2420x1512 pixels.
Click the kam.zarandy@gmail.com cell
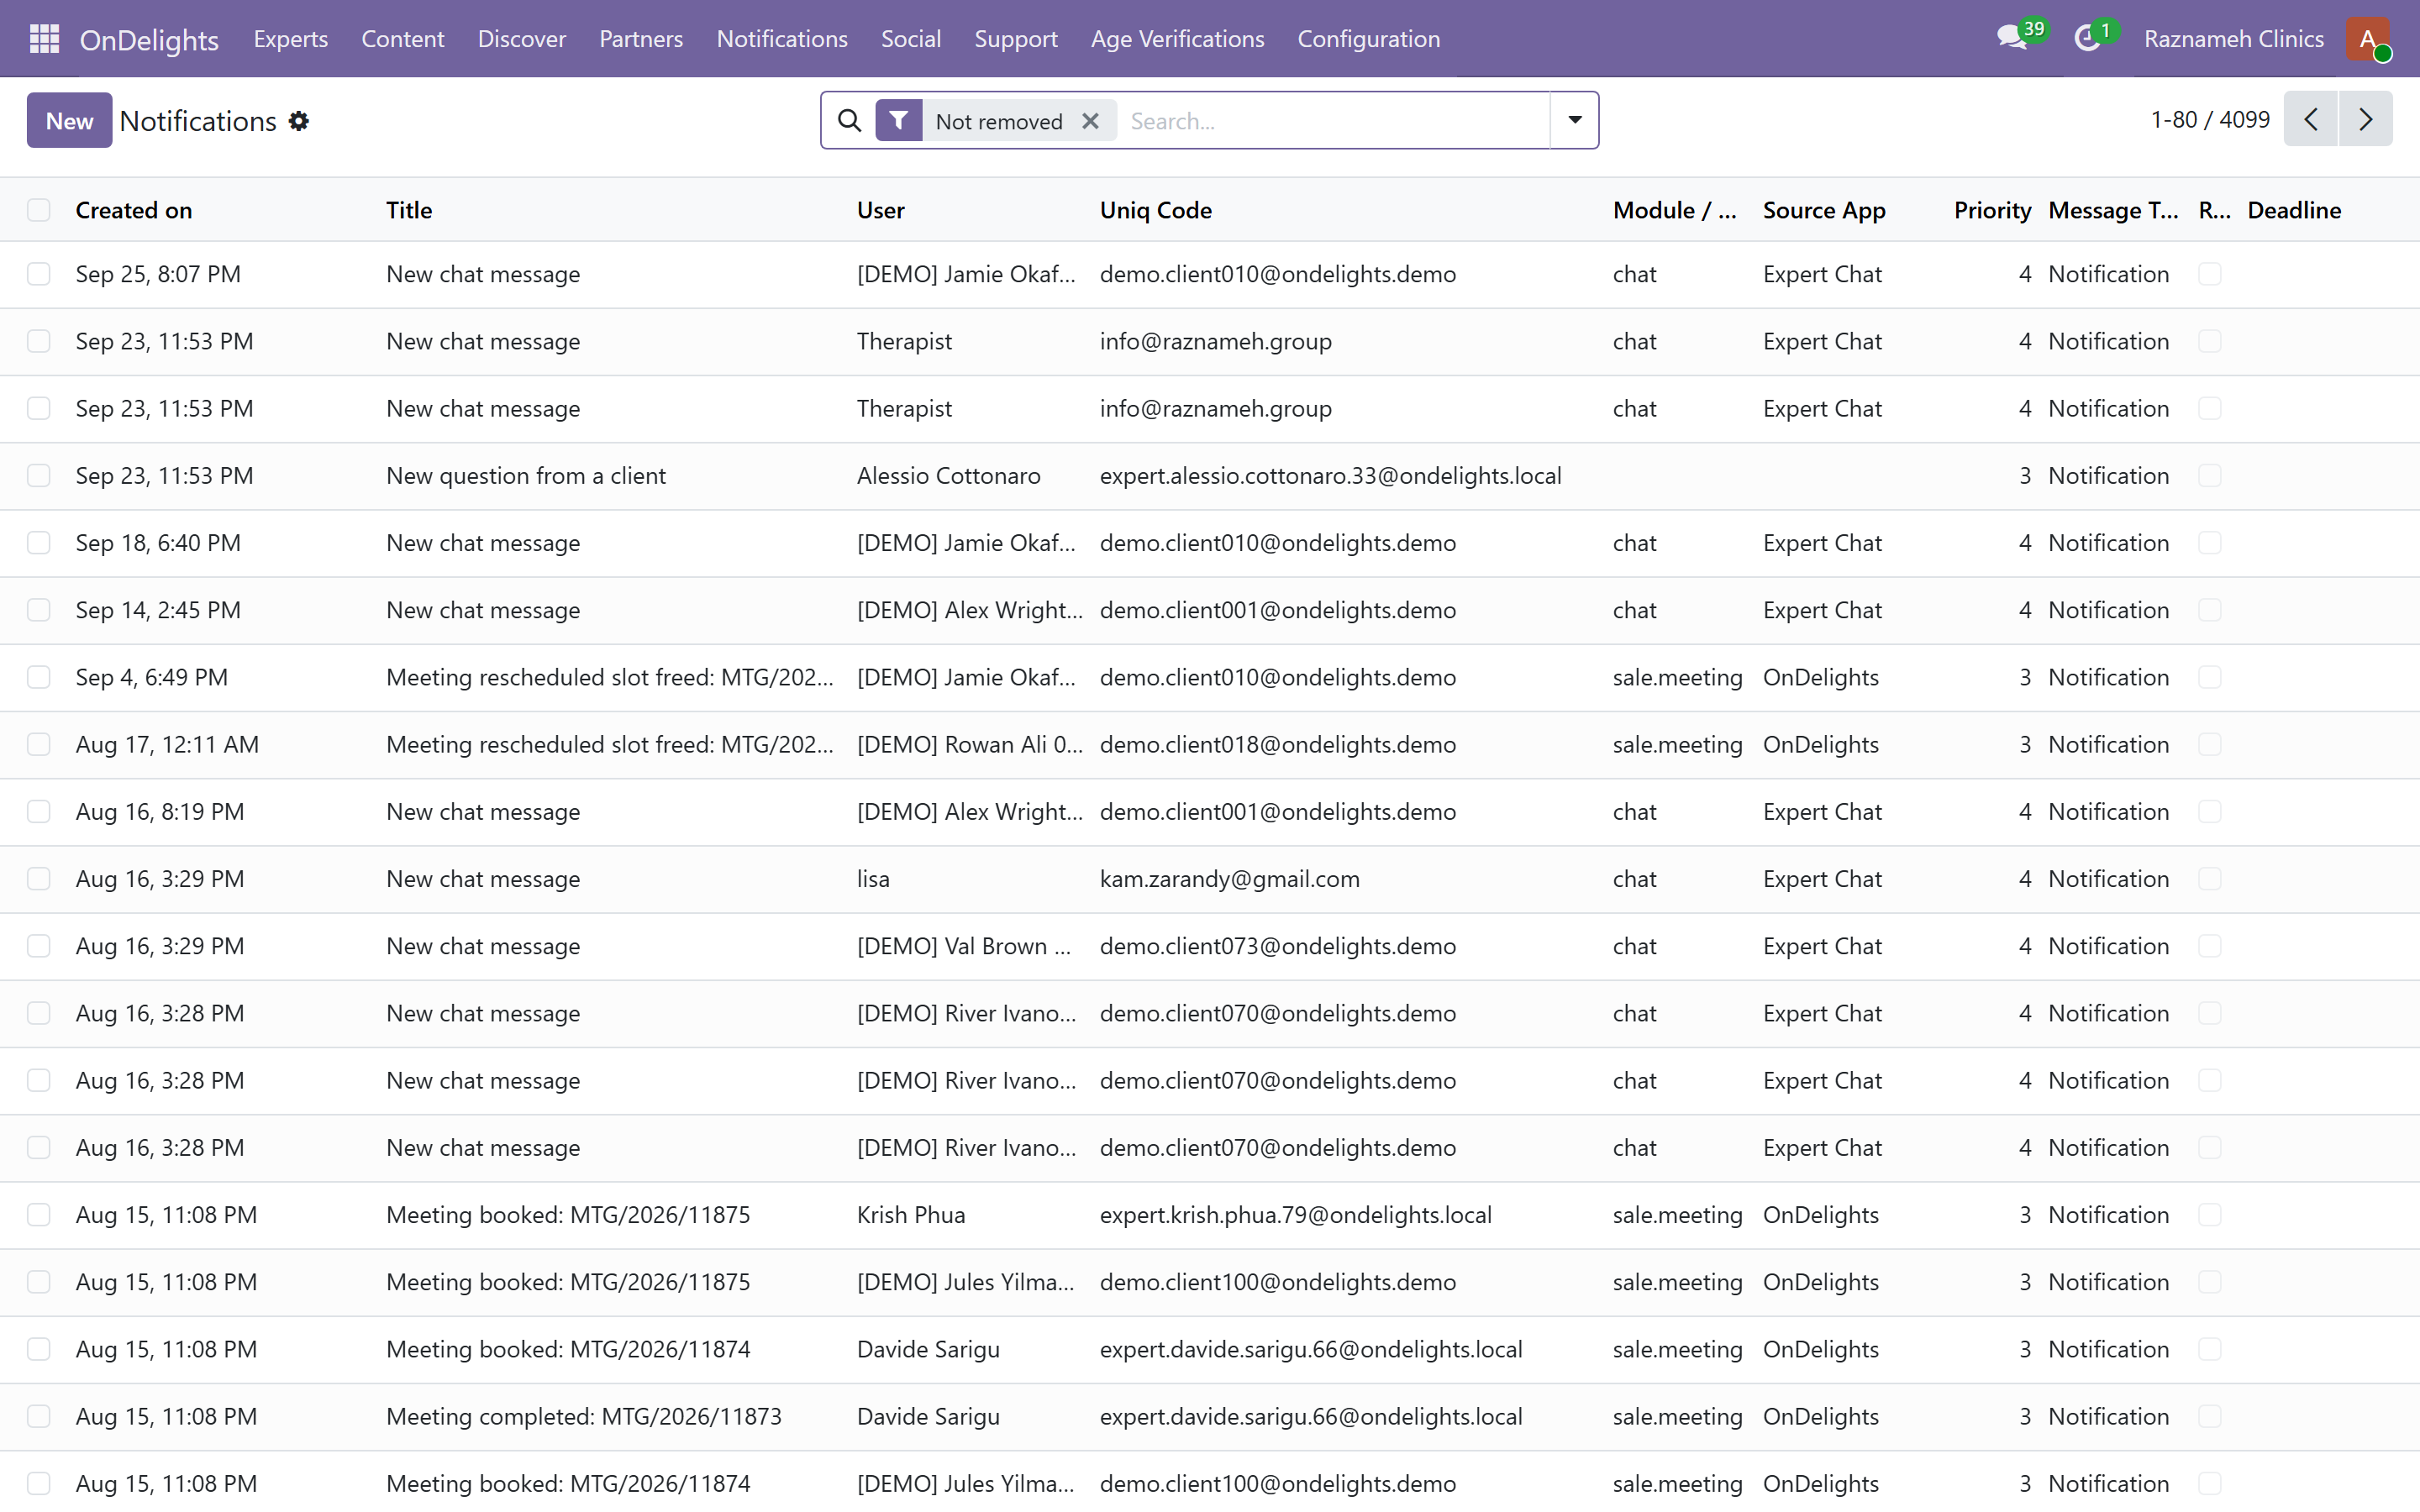pos(1229,879)
